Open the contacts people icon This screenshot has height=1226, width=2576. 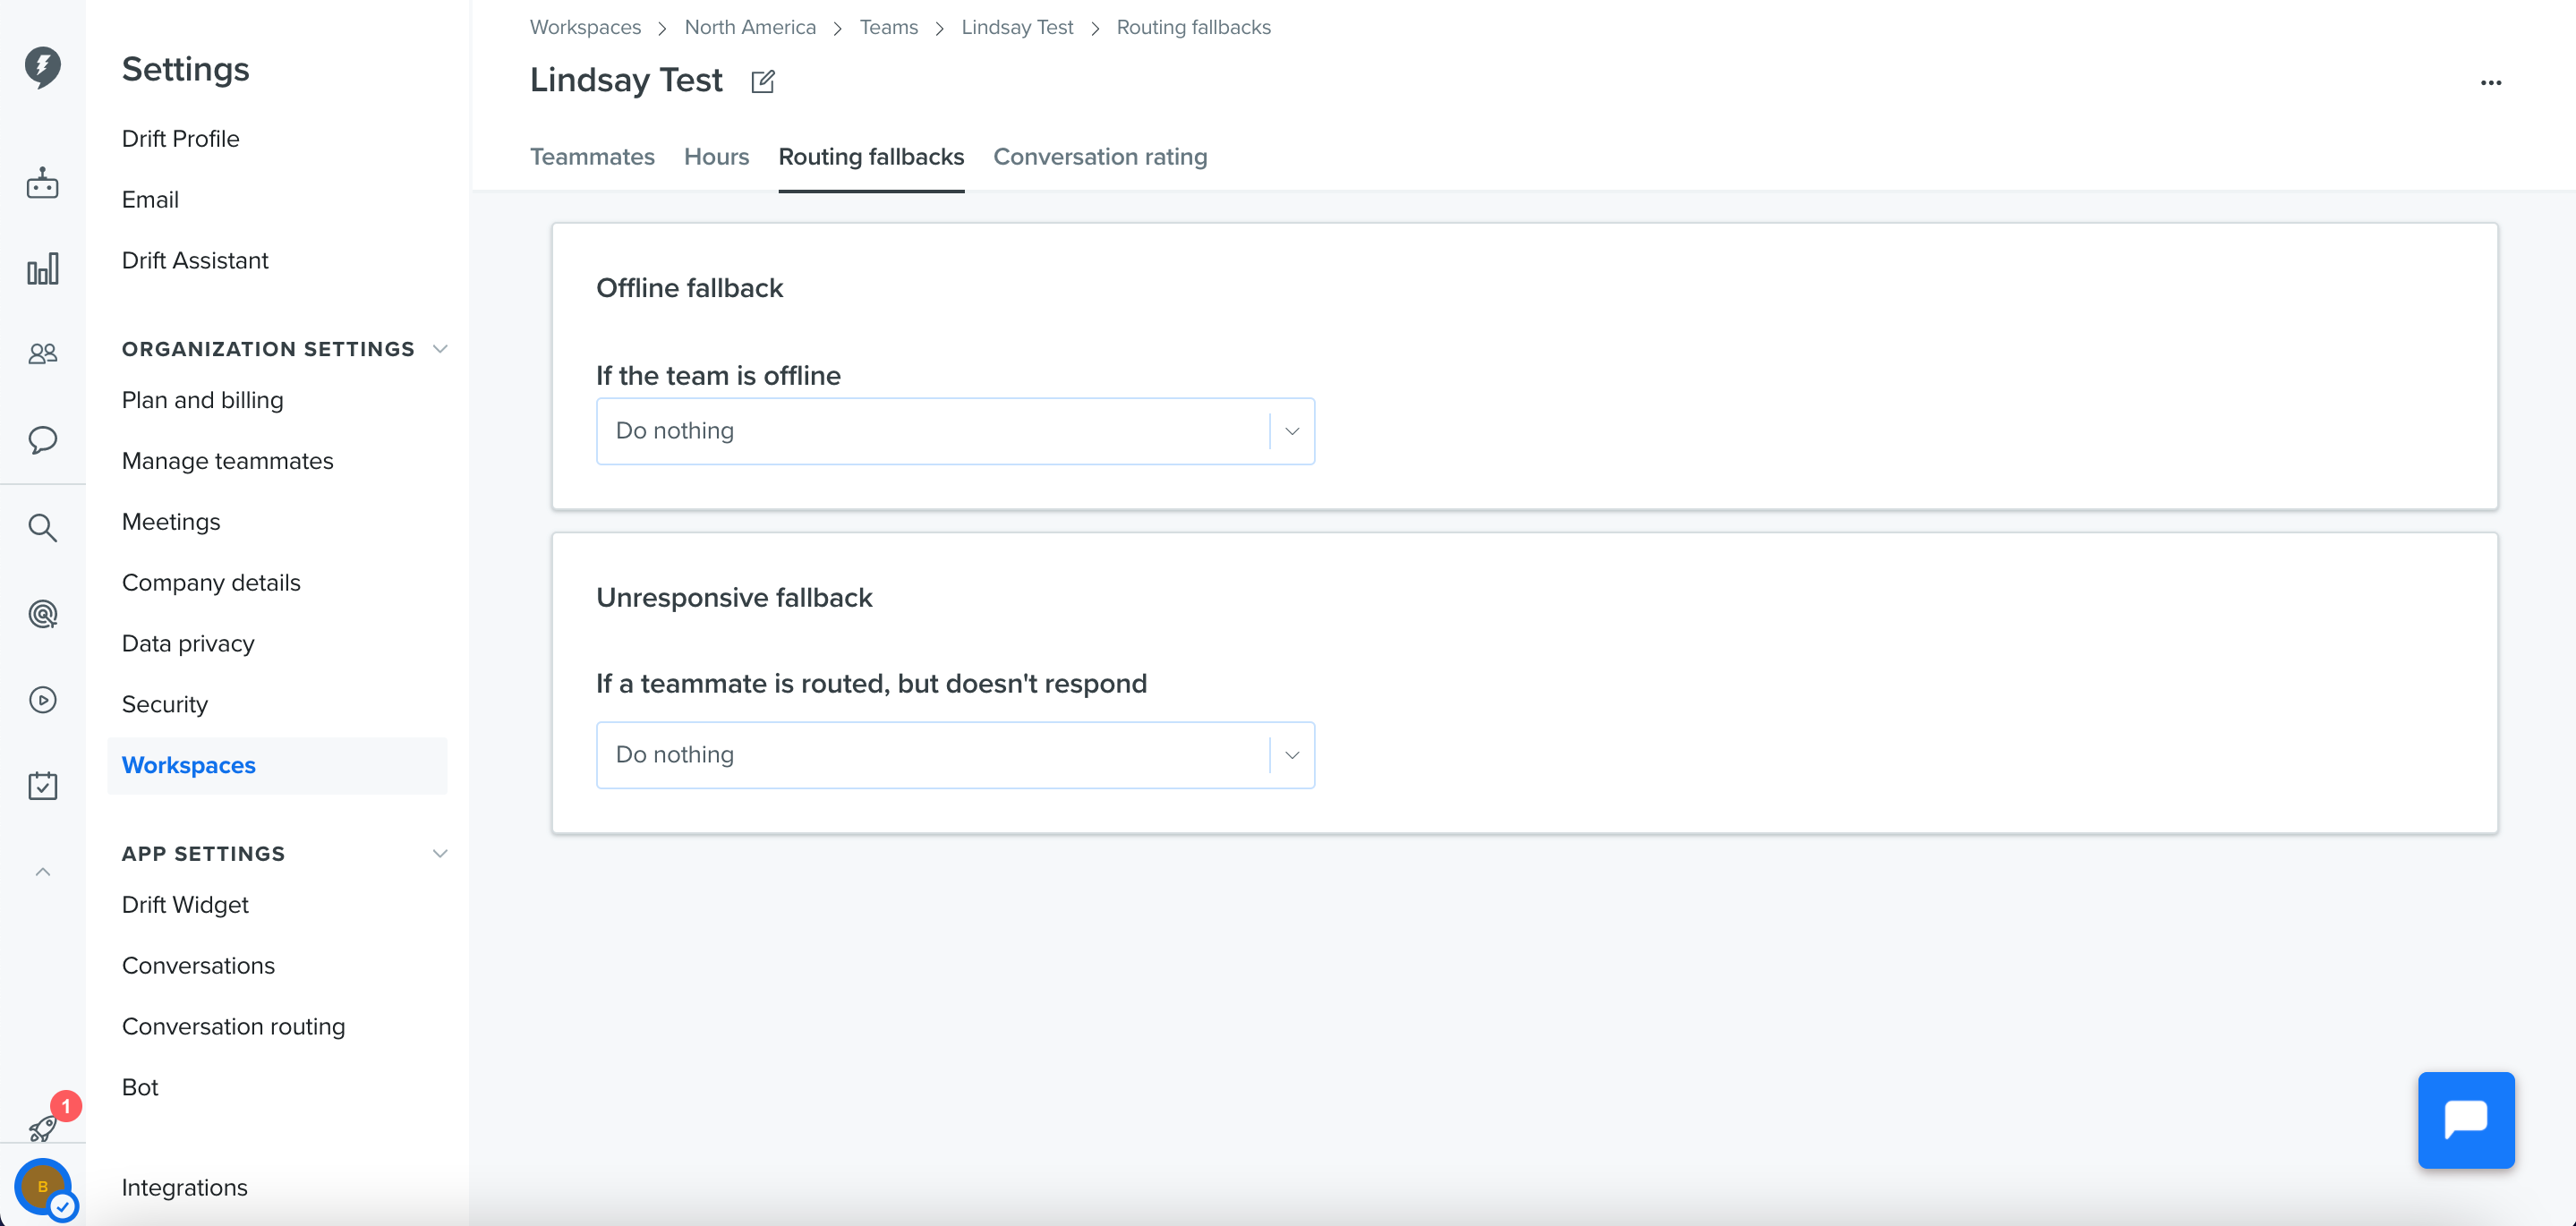[42, 353]
